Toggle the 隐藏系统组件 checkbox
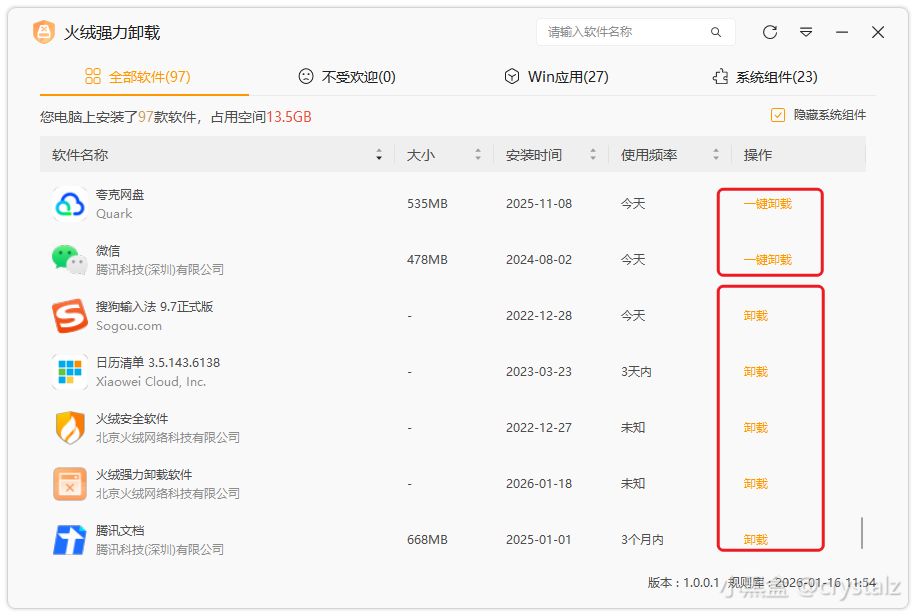 (x=778, y=115)
